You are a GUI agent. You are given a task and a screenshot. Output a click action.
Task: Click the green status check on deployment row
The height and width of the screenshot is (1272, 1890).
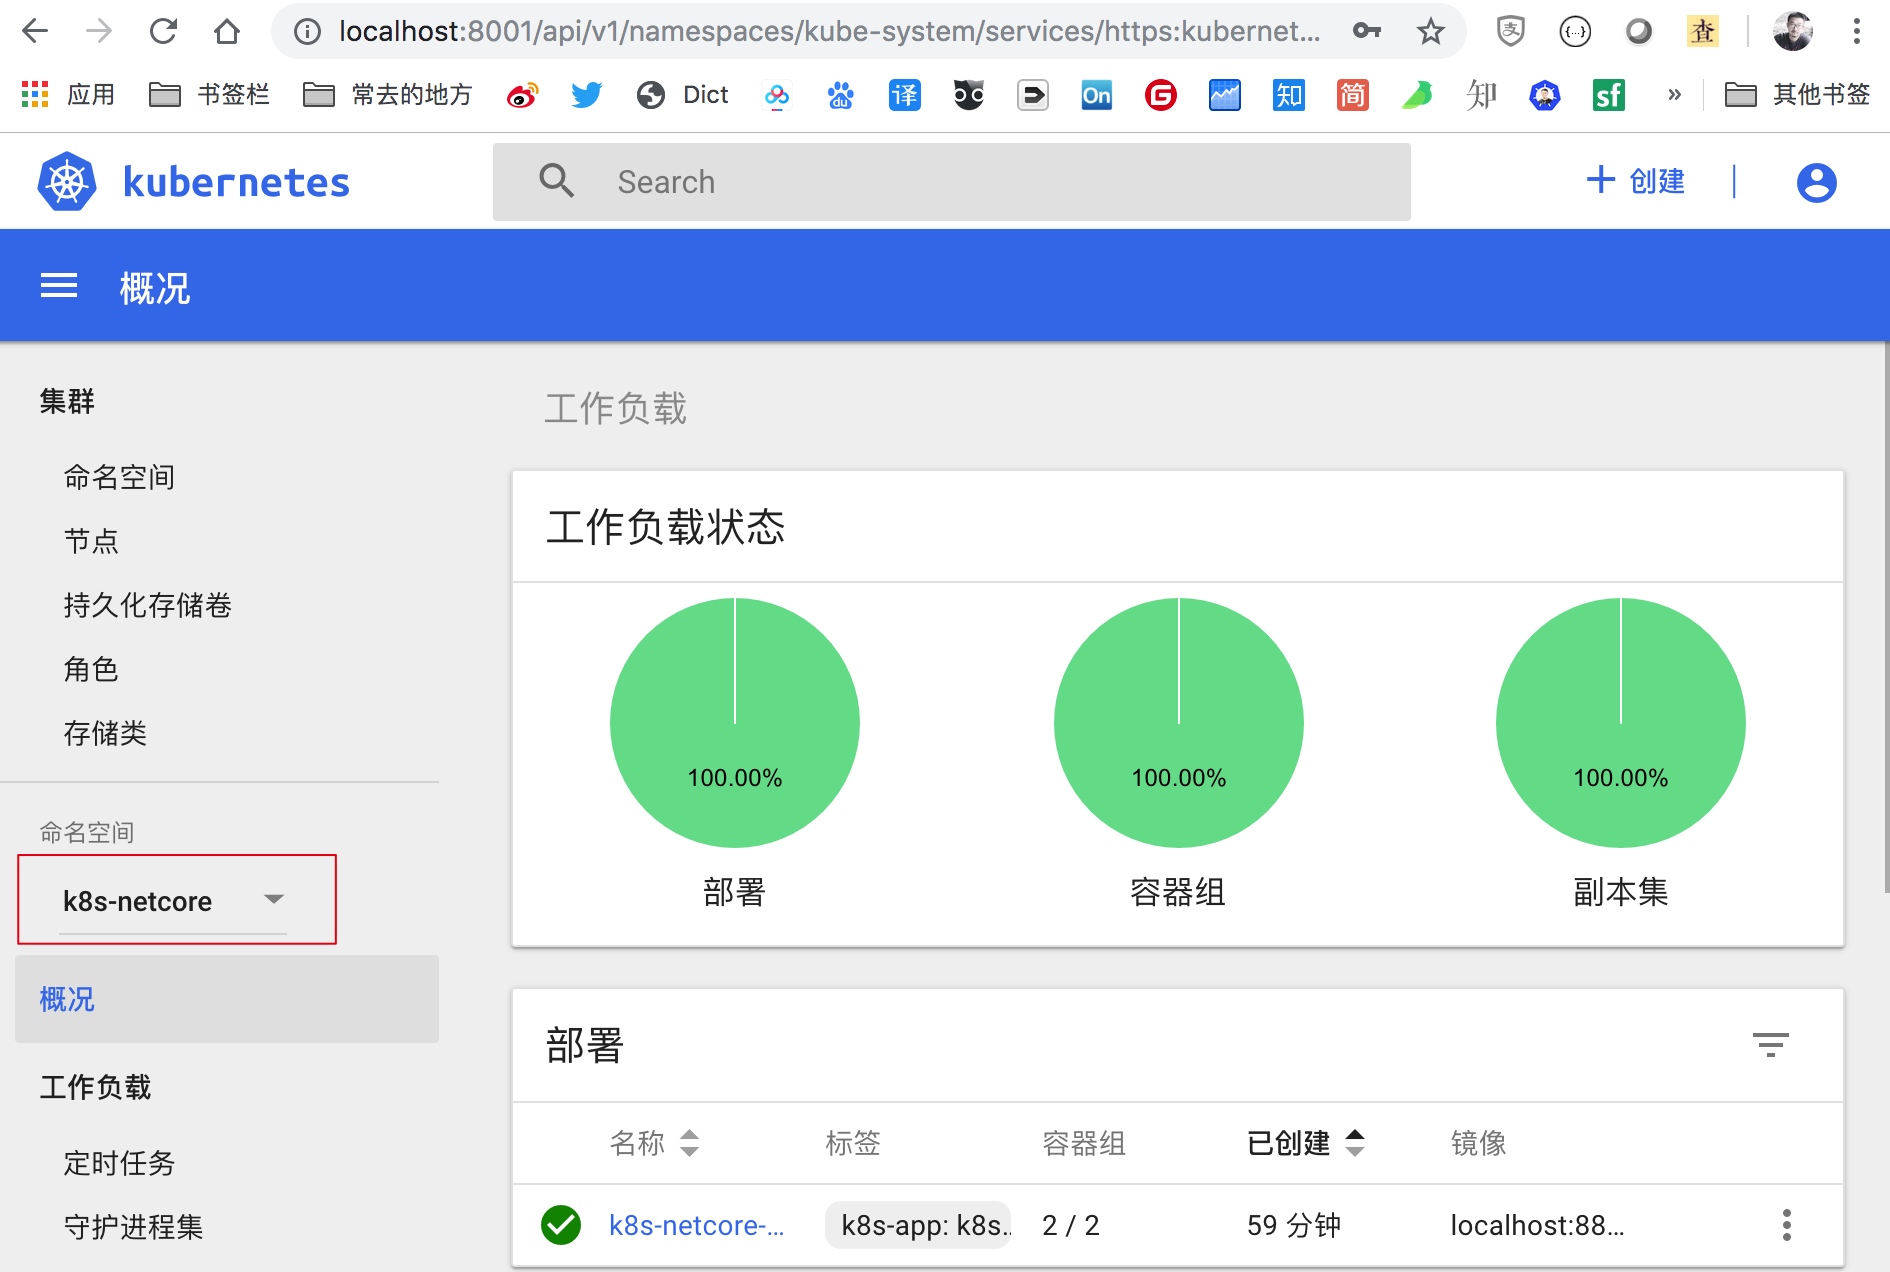pyautogui.click(x=561, y=1225)
